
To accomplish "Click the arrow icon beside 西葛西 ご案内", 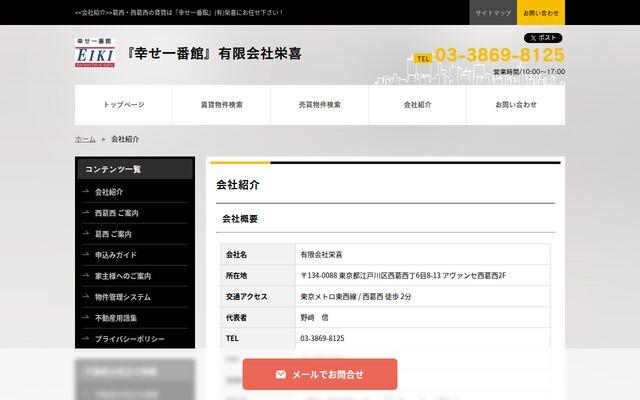I will coord(86,213).
